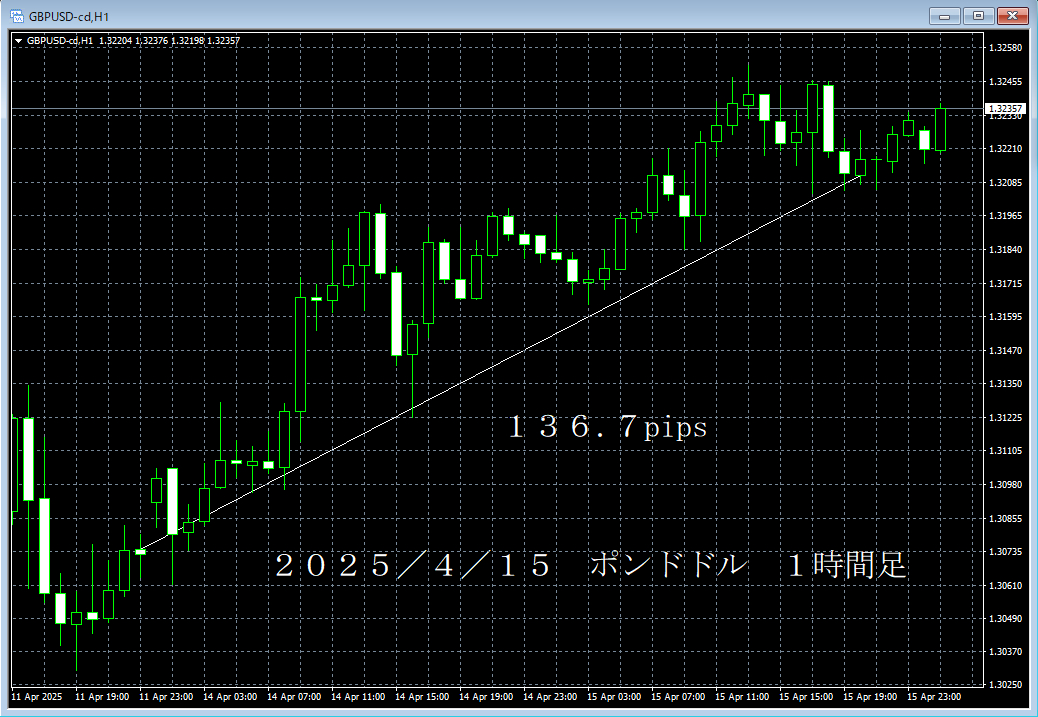The width and height of the screenshot is (1038, 717).
Task: Click time axis label 15 Apr 15:00
Action: (x=806, y=696)
